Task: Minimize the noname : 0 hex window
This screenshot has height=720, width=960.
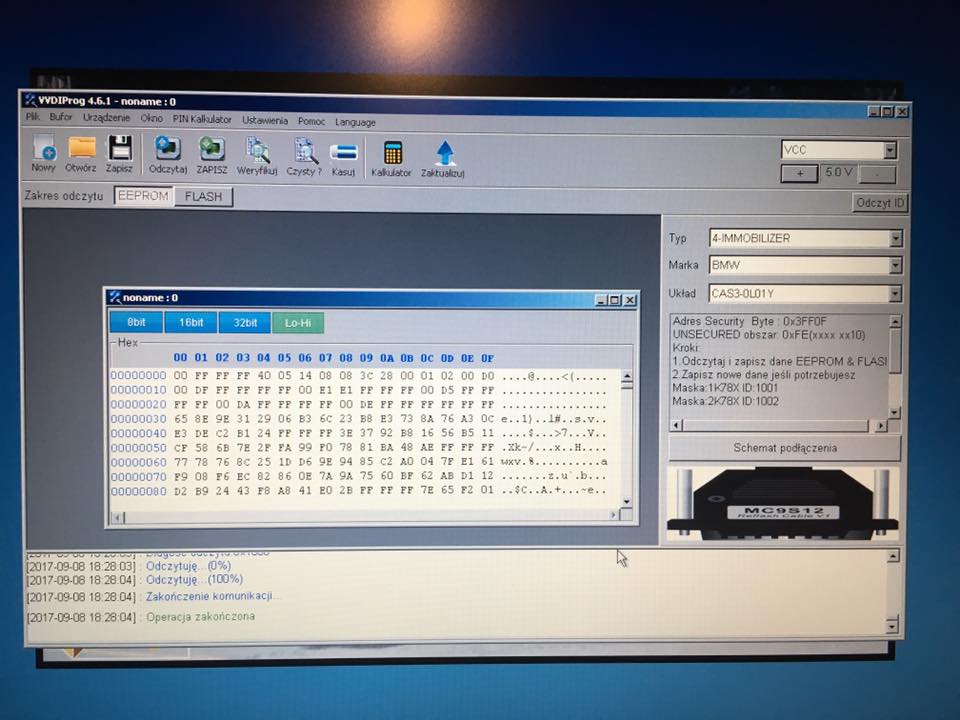Action: 601,300
